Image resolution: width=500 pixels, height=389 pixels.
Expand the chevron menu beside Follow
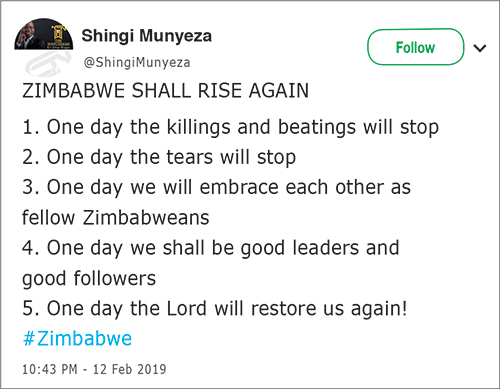pyautogui.click(x=480, y=49)
